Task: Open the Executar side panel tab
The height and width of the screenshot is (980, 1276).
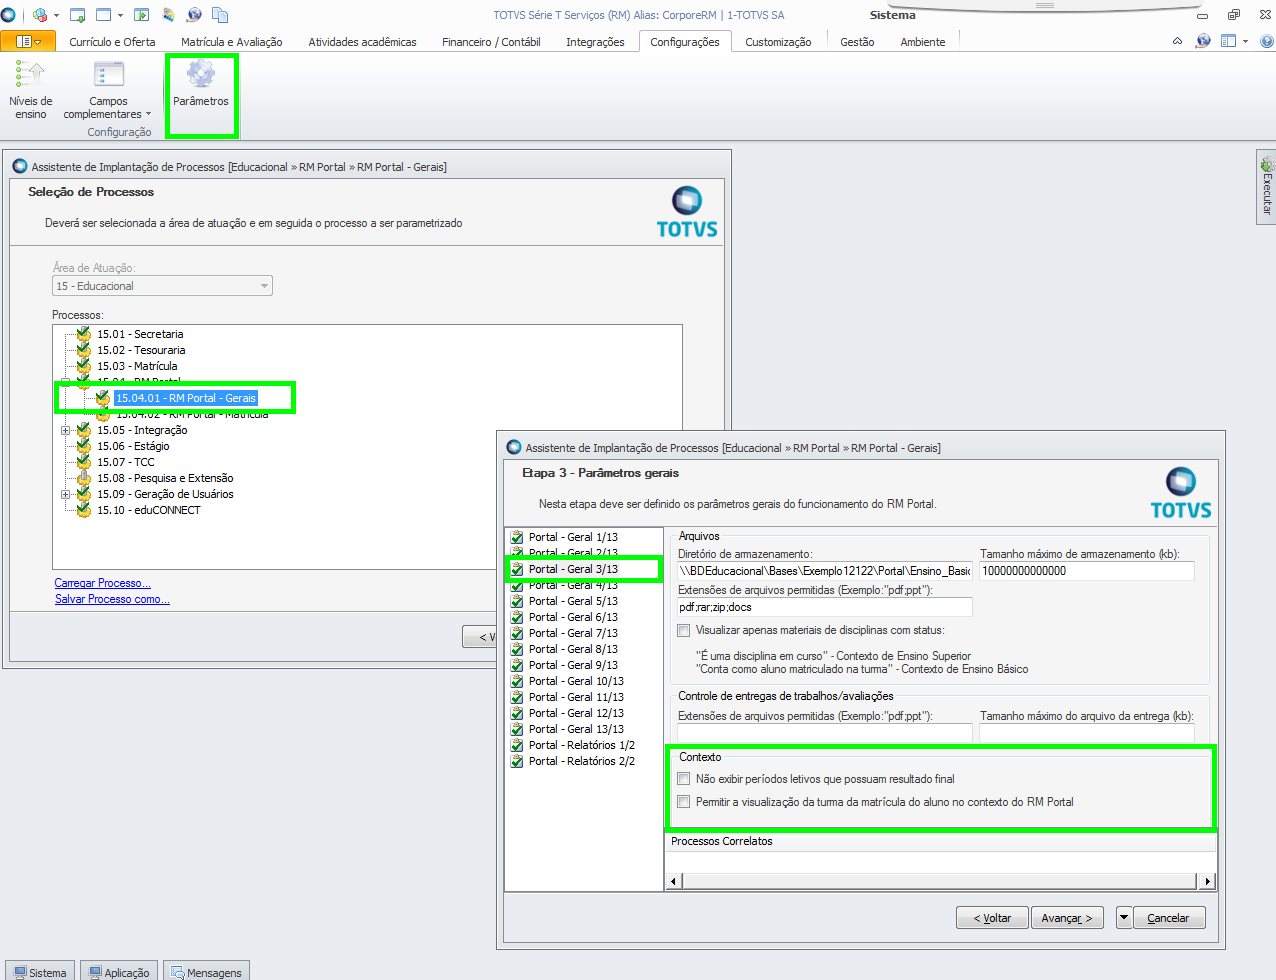Action: (1266, 187)
